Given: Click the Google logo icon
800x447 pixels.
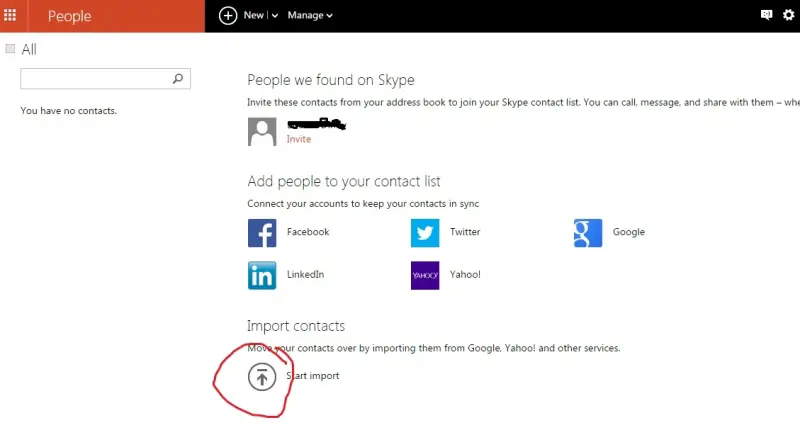Looking at the screenshot, I should (x=588, y=233).
